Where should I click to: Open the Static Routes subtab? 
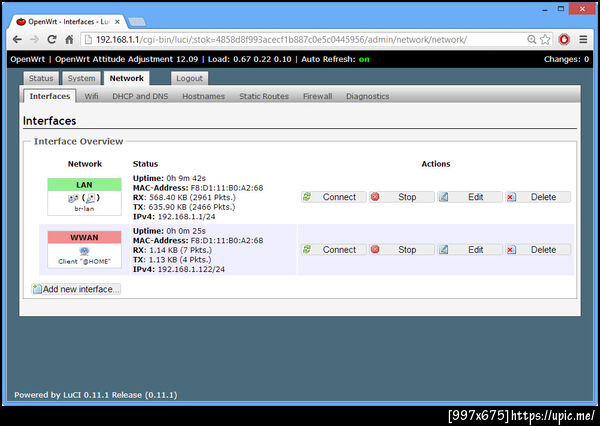[264, 96]
